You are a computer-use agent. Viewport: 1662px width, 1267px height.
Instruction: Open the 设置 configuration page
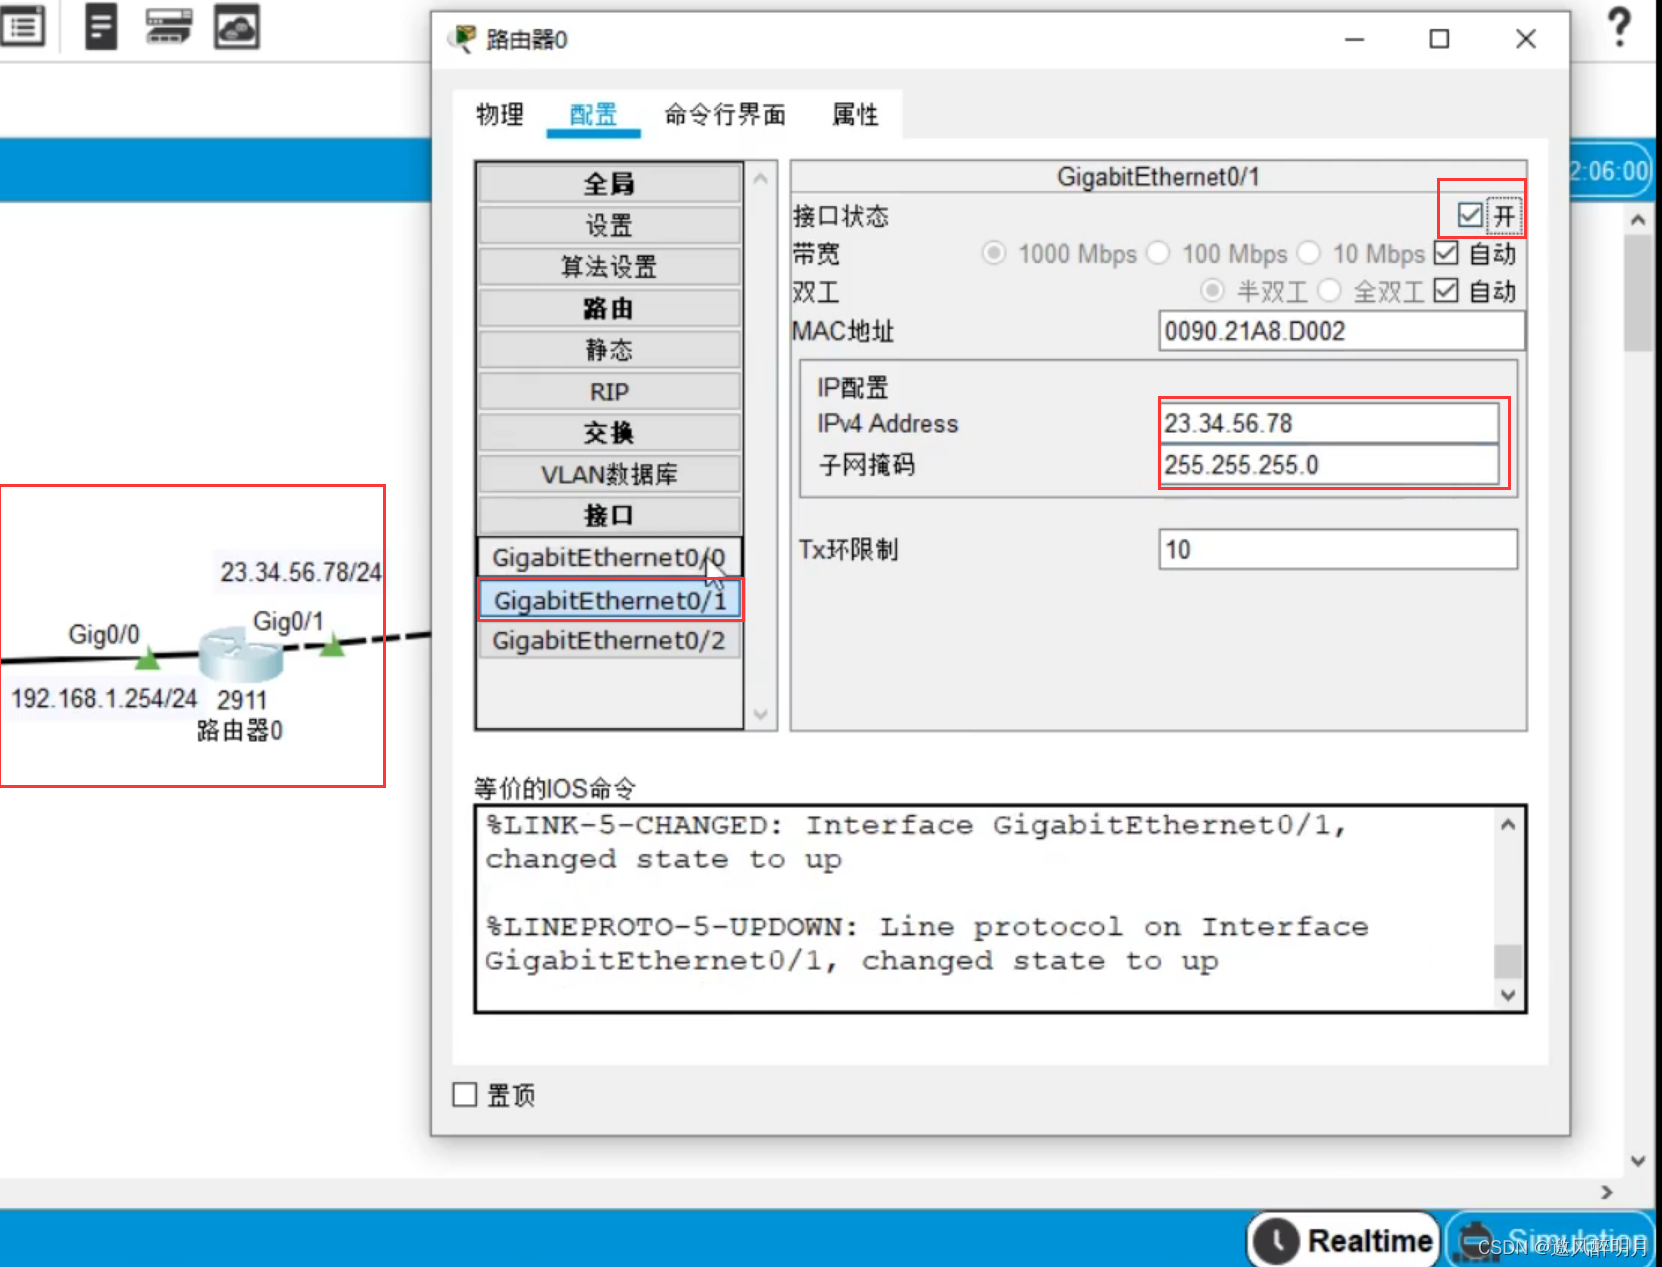[x=609, y=226]
